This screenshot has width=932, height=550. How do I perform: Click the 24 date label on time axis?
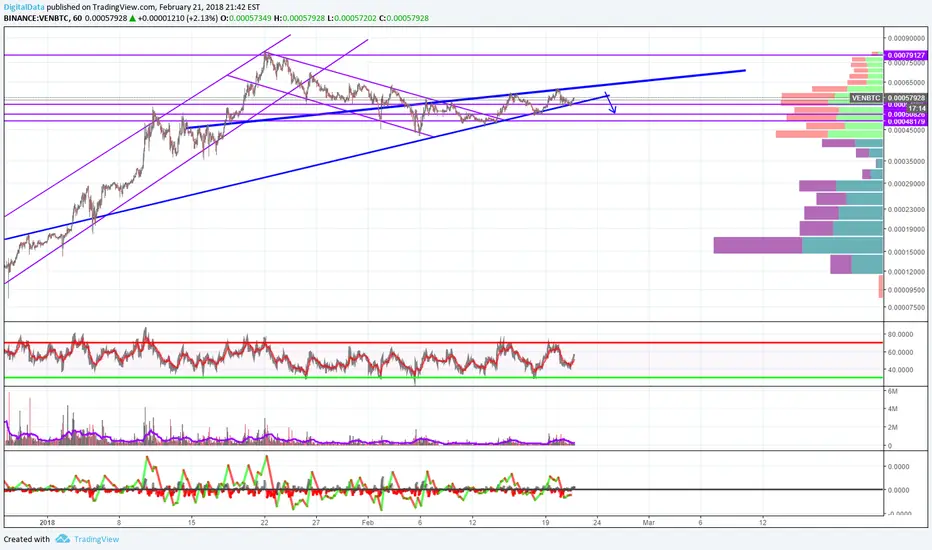coord(597,523)
